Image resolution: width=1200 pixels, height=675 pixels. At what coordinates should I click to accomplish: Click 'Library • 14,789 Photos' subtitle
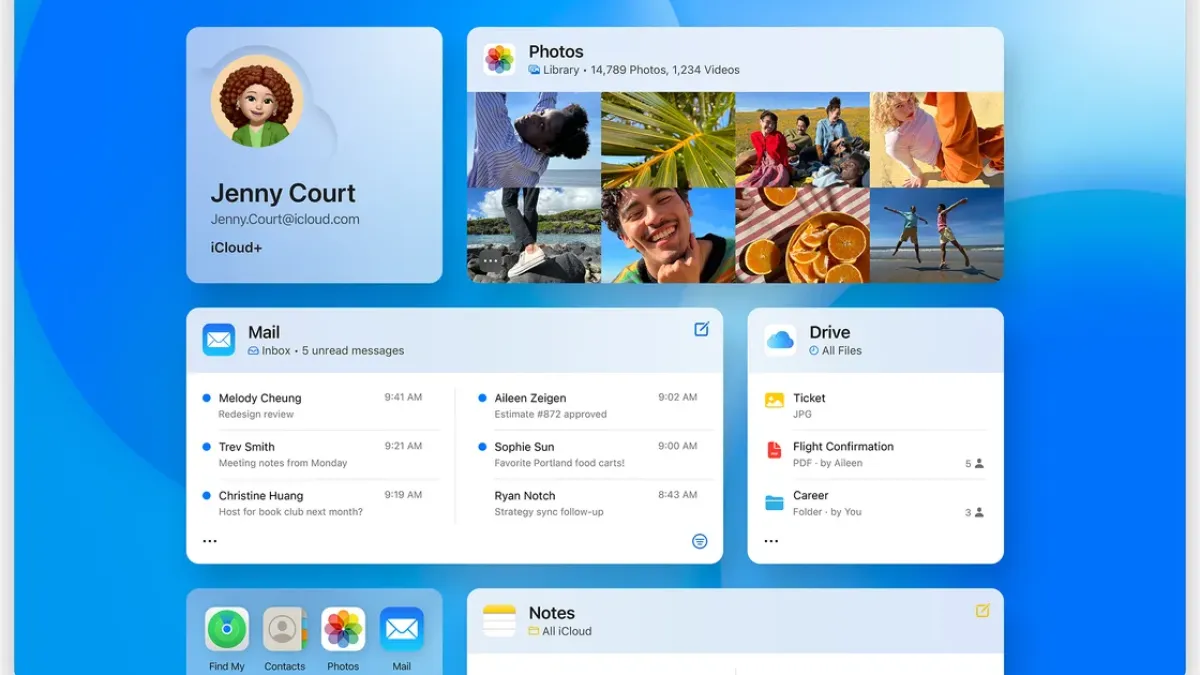pos(634,70)
